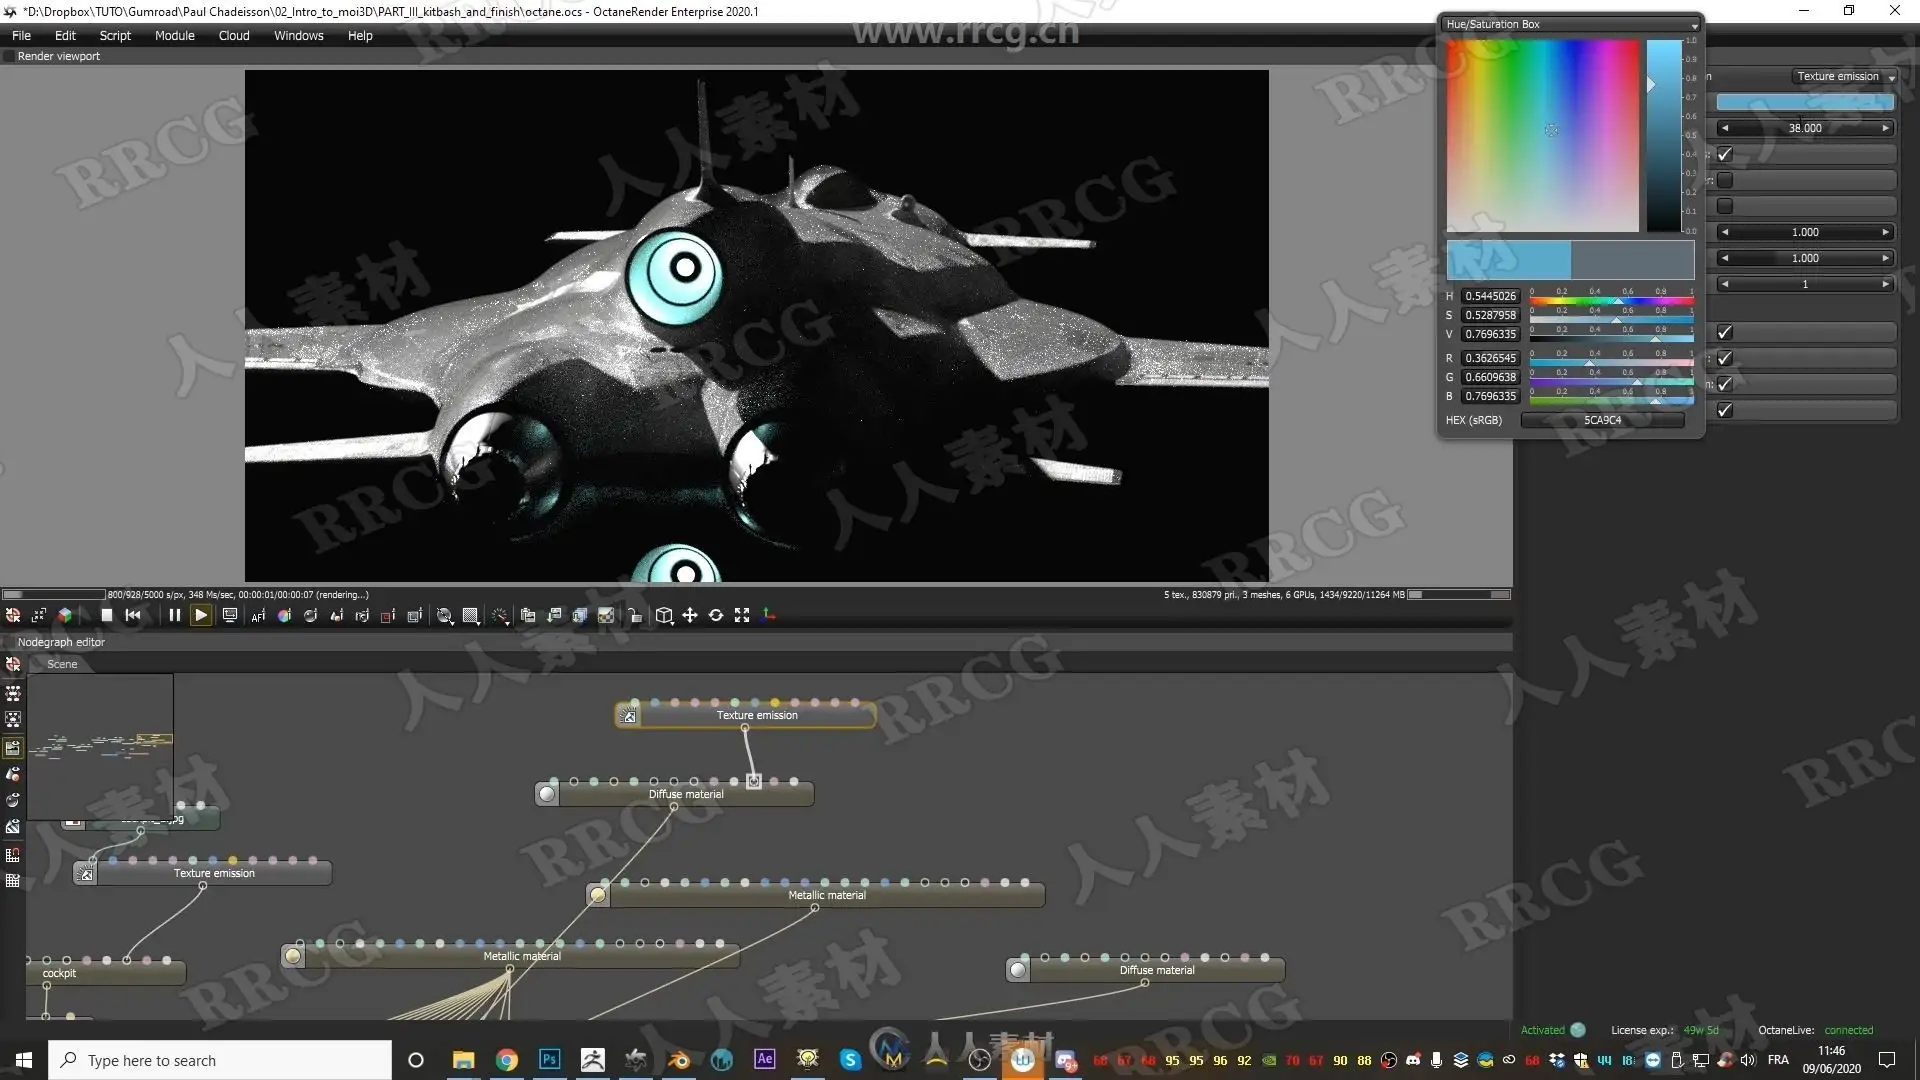Open the Cloud menu

[x=234, y=35]
